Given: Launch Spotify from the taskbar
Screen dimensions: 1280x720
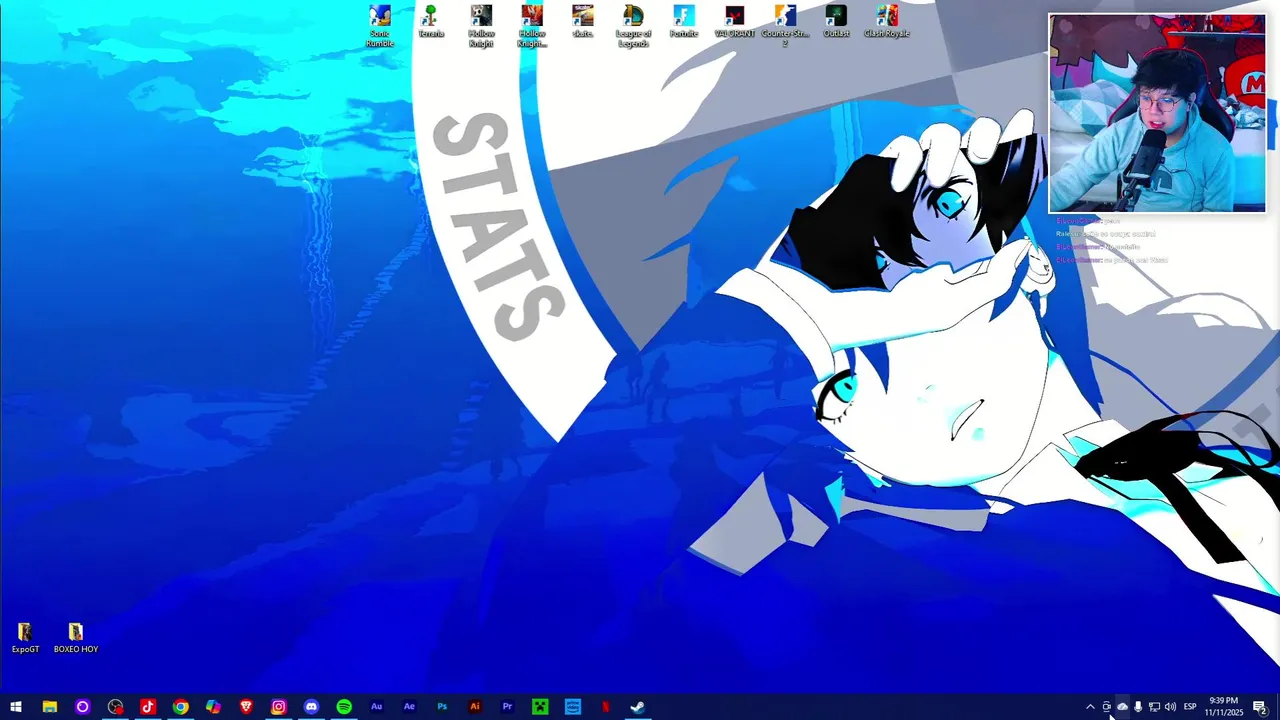Looking at the screenshot, I should point(344,707).
